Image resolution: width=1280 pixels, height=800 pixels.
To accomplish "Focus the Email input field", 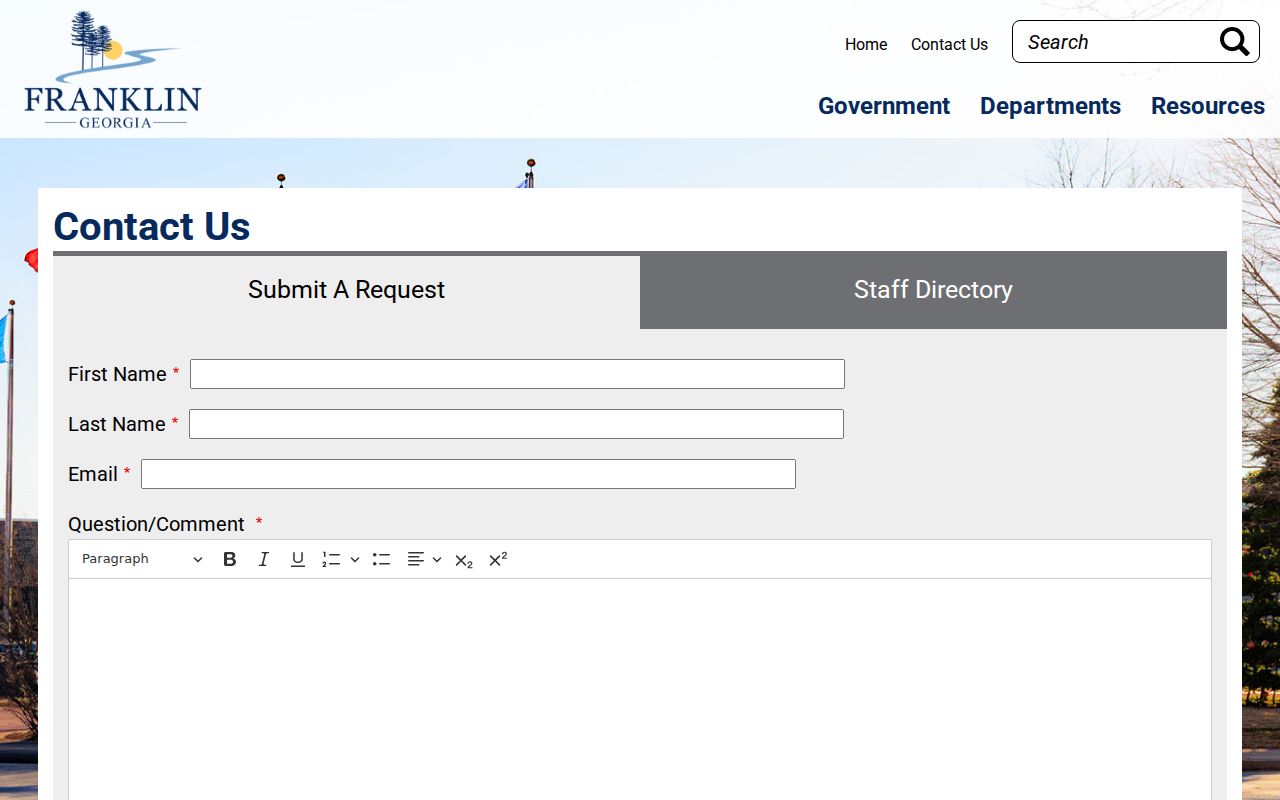I will pyautogui.click(x=468, y=474).
